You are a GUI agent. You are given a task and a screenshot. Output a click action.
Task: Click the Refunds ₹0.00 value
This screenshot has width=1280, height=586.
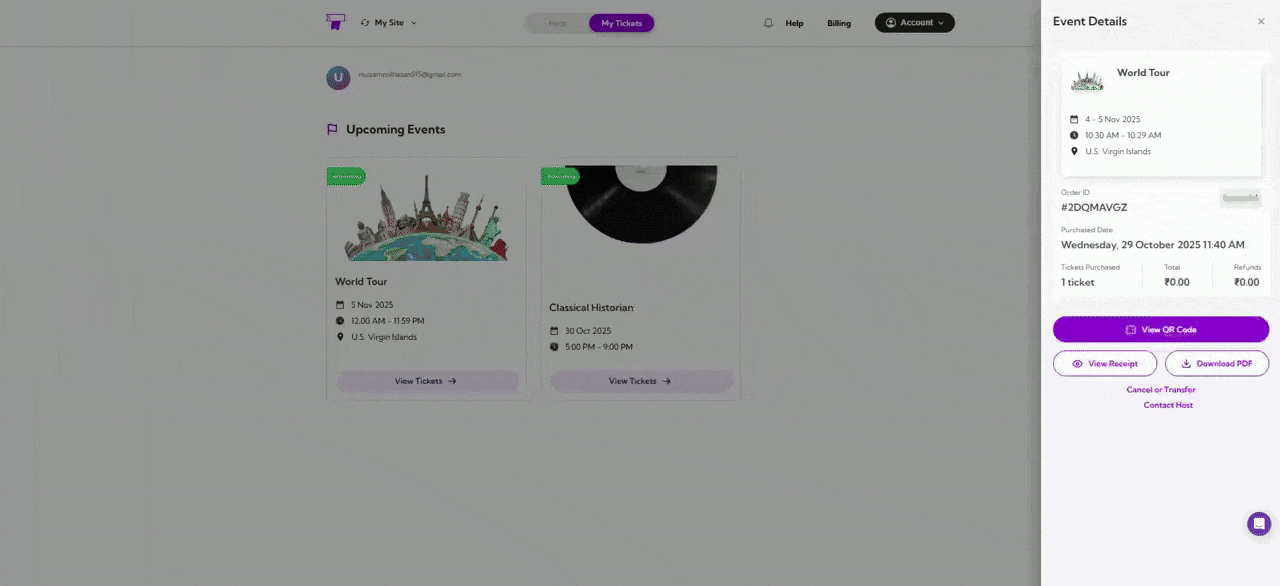click(x=1247, y=282)
